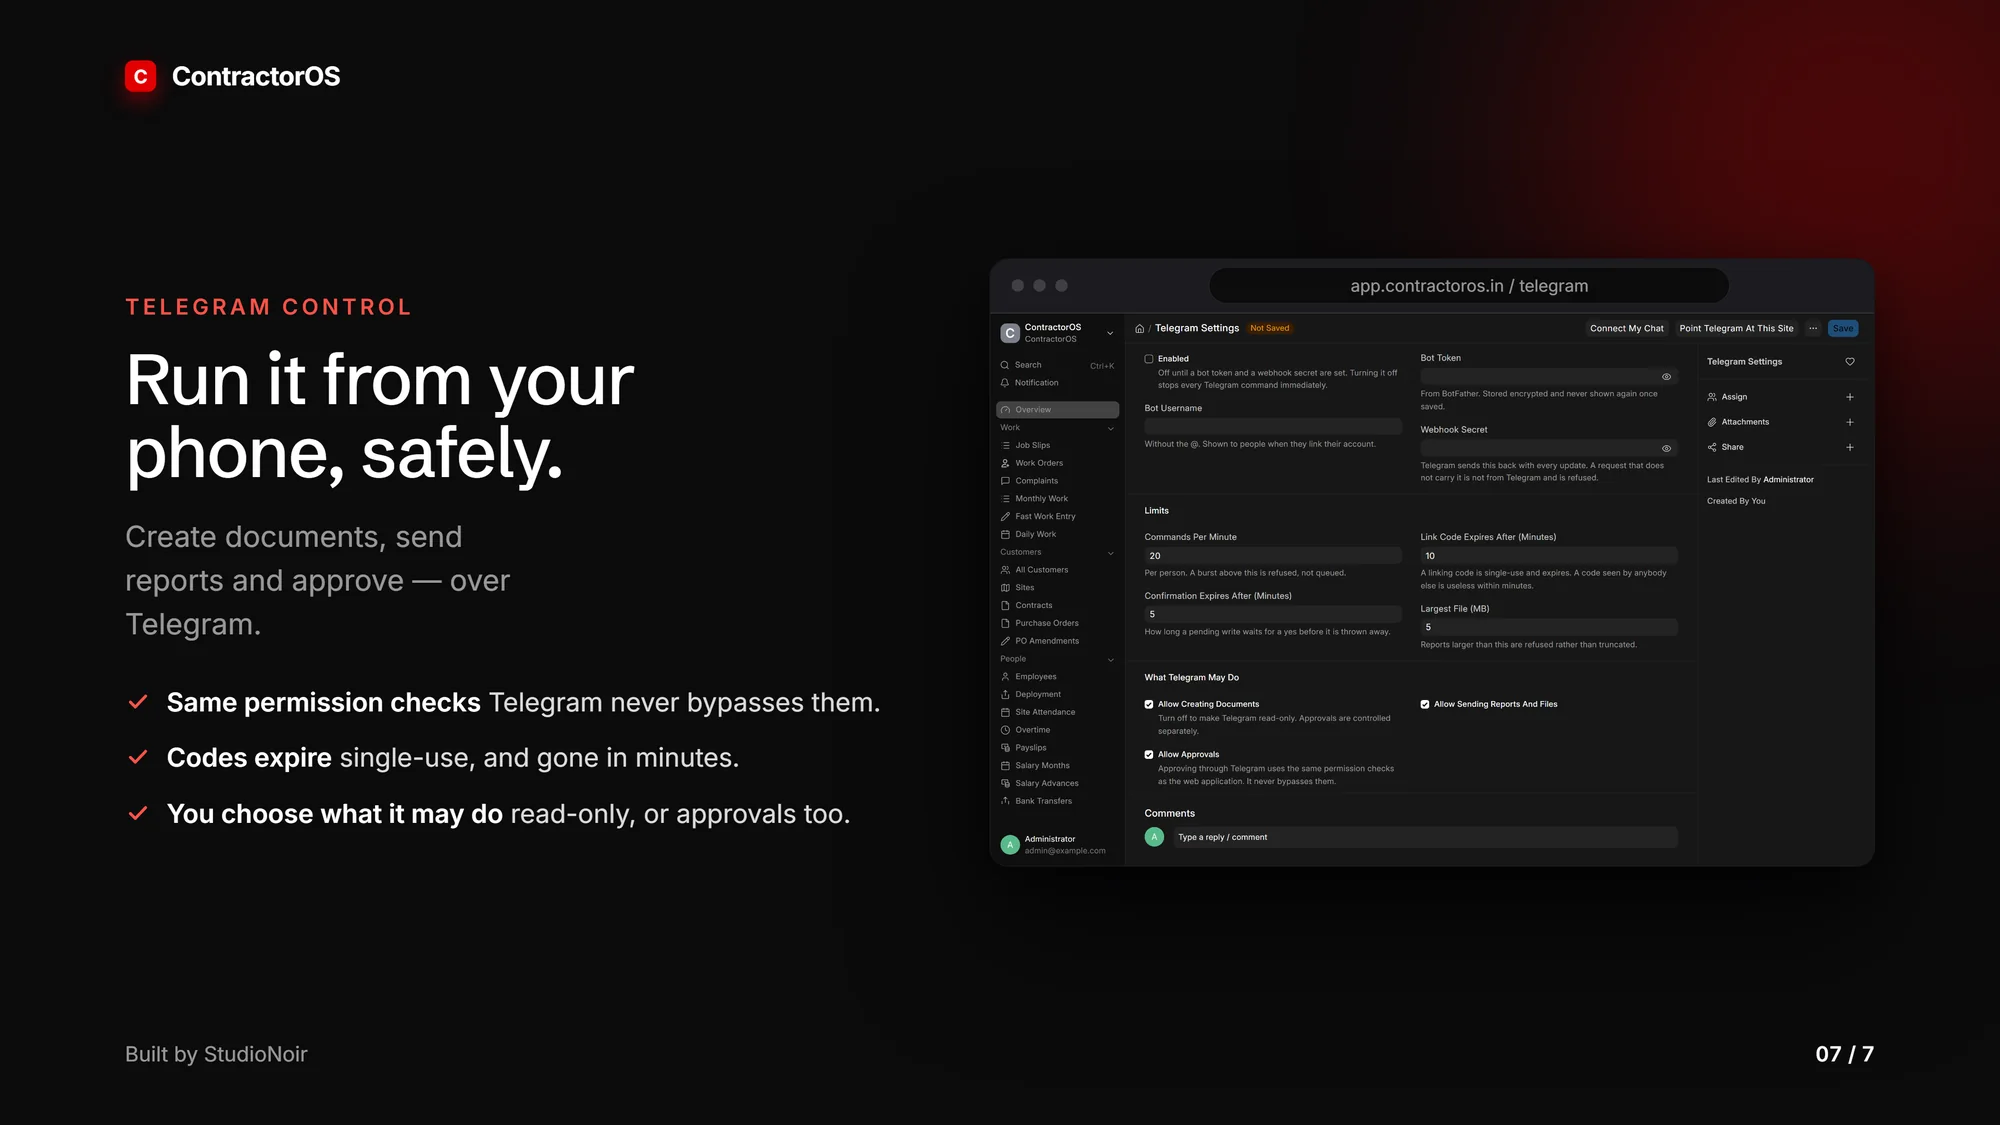Save the Telegram settings
The image size is (2000, 1125).
(1843, 328)
